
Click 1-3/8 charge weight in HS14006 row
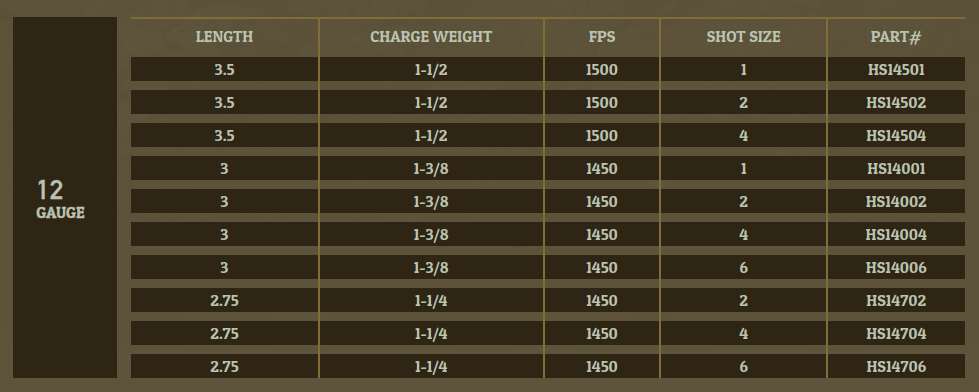coord(431,268)
